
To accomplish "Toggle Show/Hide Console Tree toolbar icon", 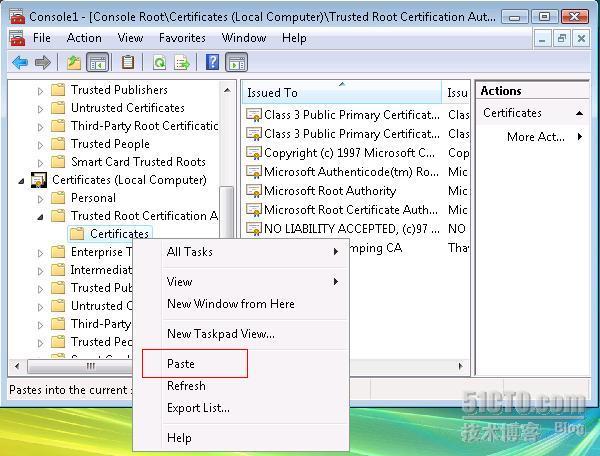I will click(x=98, y=62).
